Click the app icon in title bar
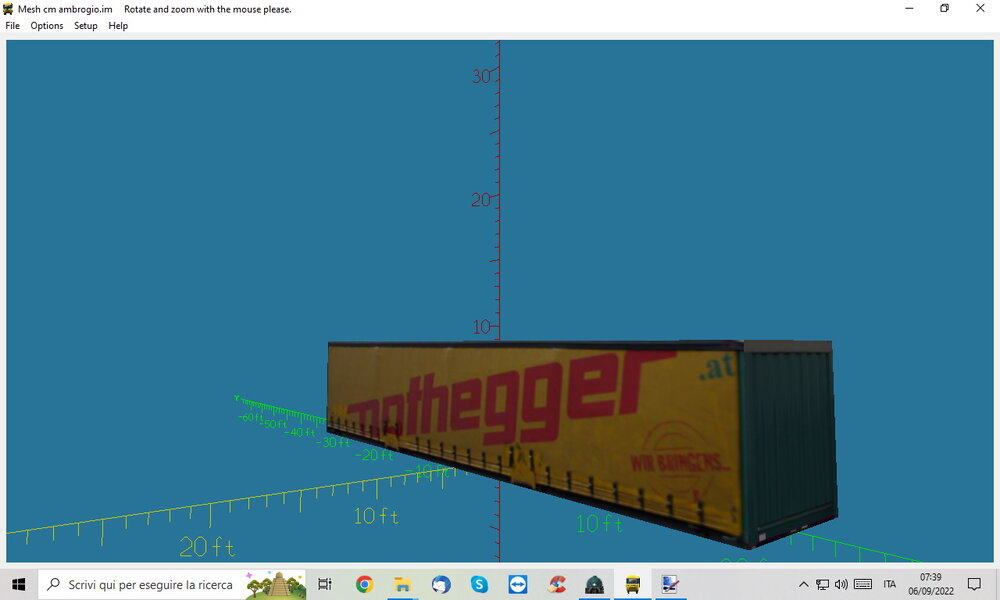The width and height of the screenshot is (1000, 600). click(8, 9)
